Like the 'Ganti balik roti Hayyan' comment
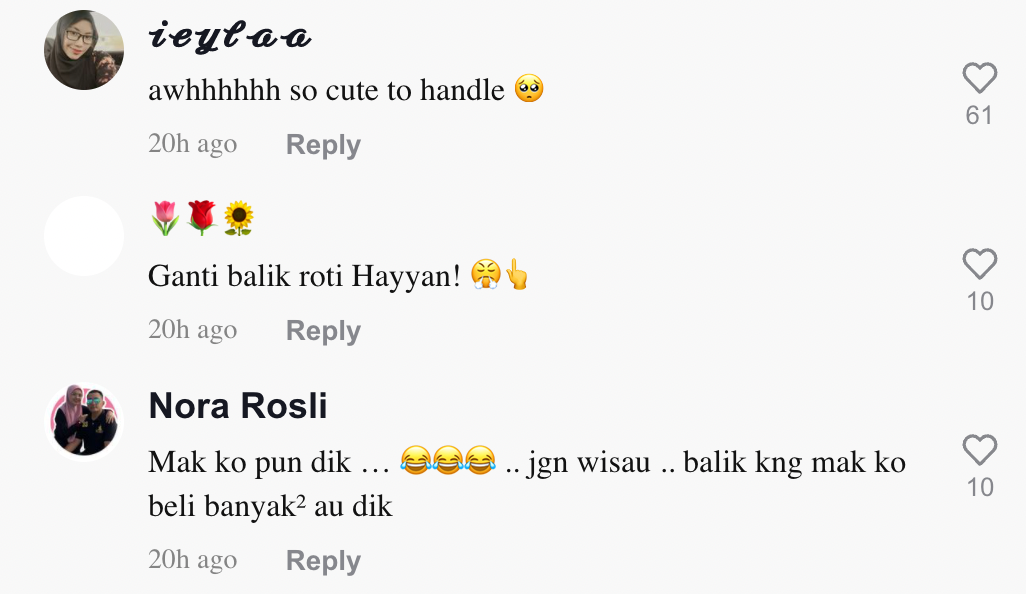1026x594 pixels. point(980,264)
